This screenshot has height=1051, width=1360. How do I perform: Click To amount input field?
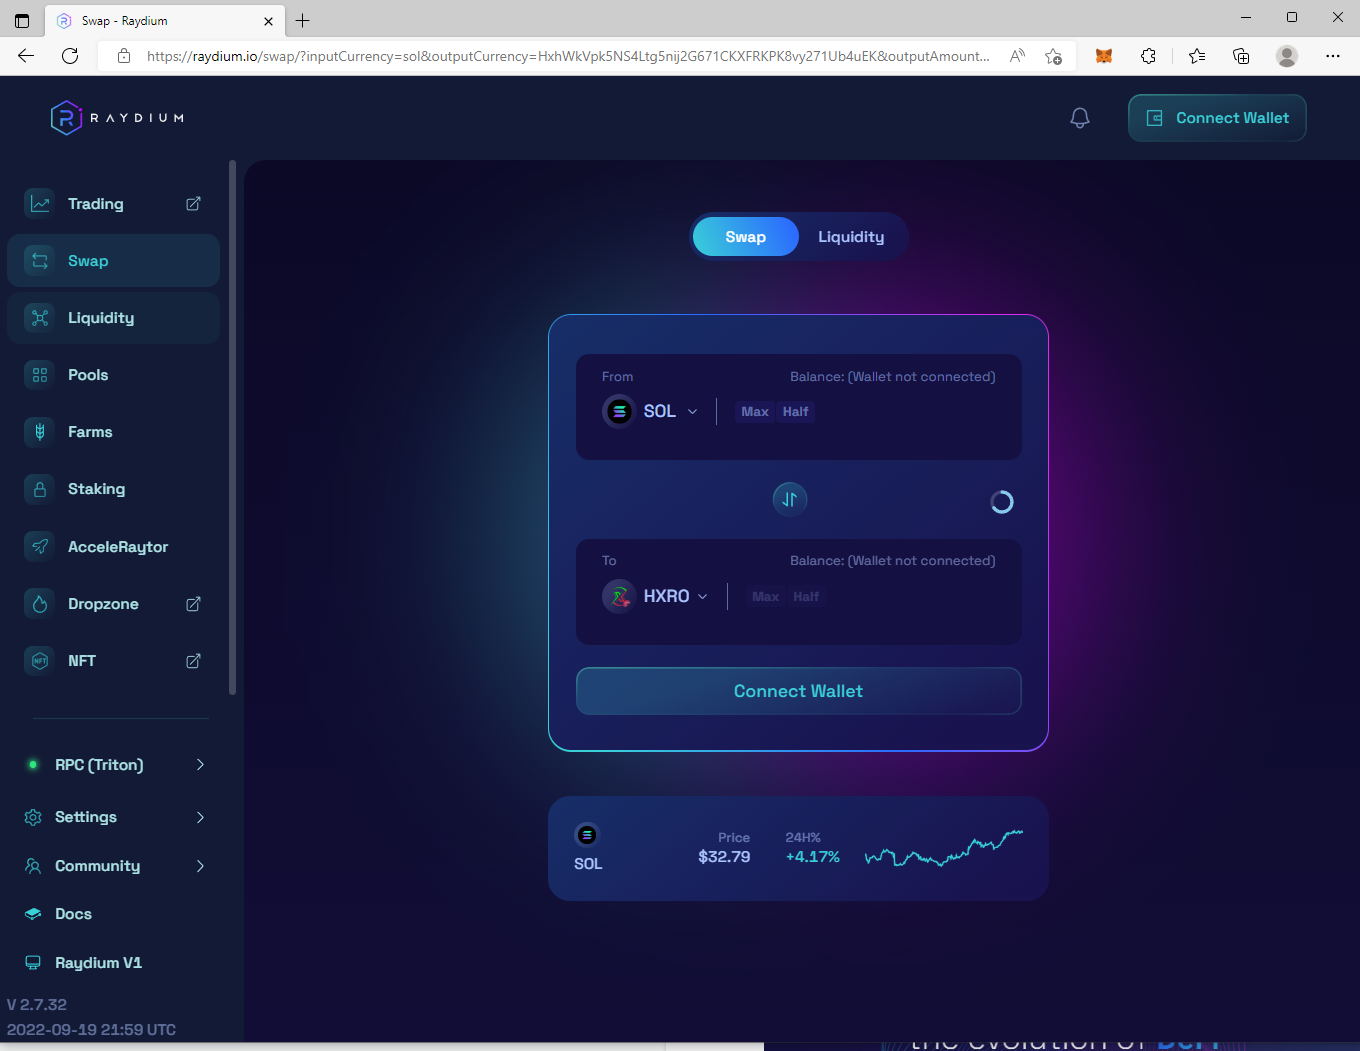click(x=913, y=597)
